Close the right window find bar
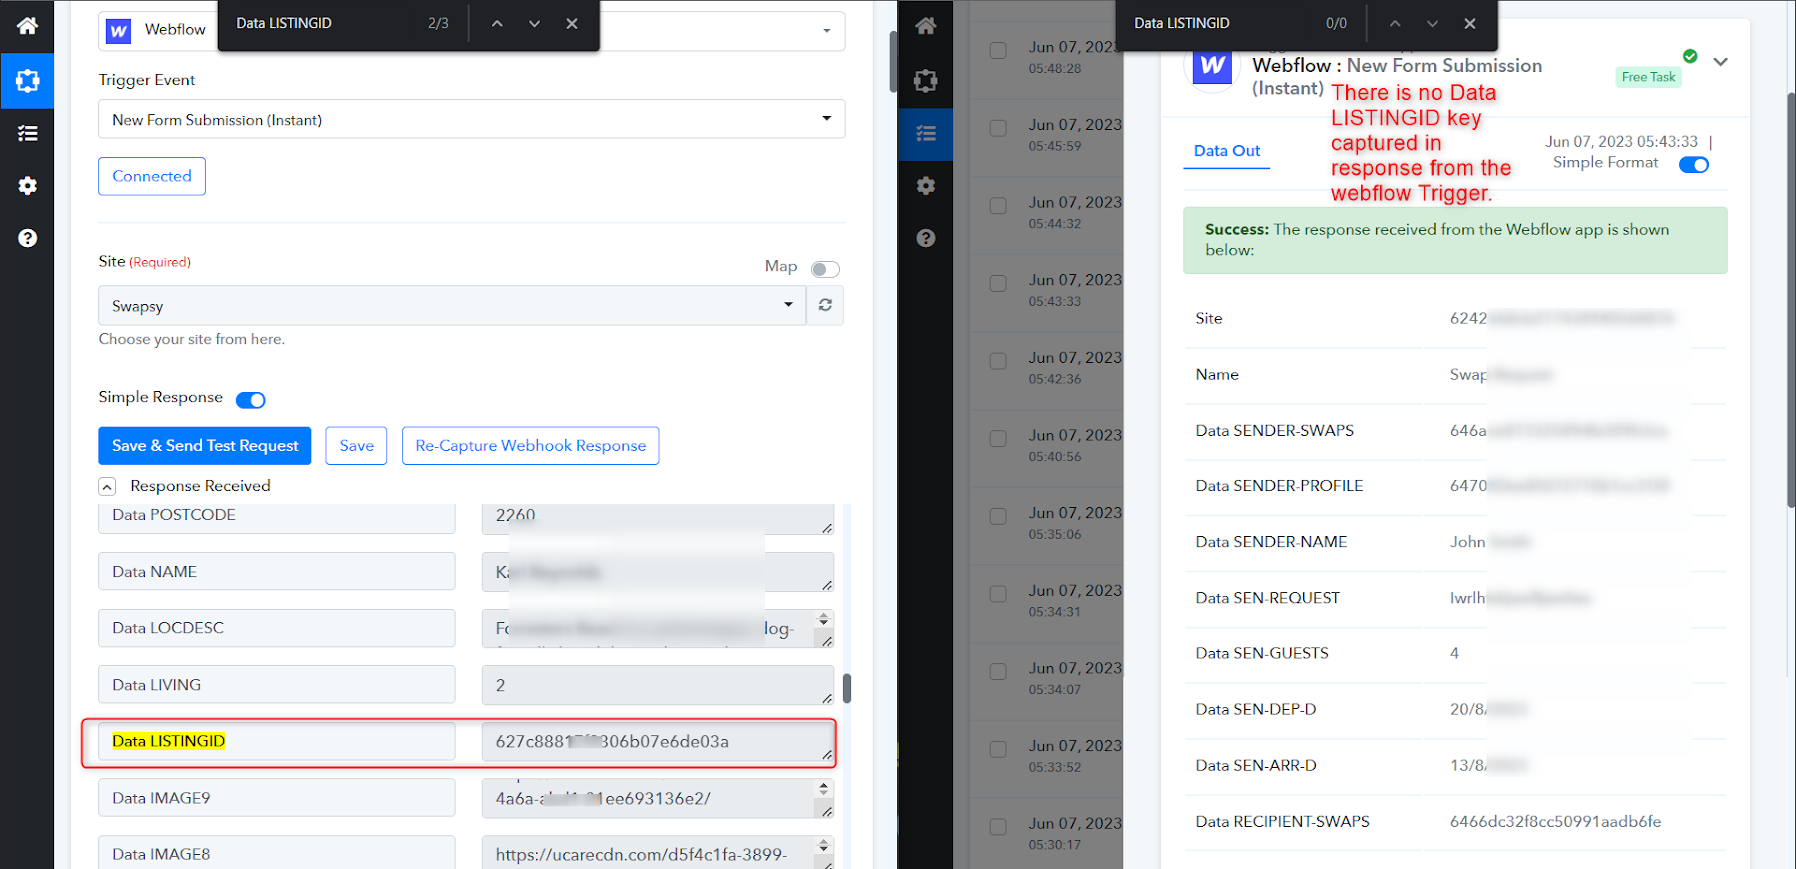 (1470, 23)
